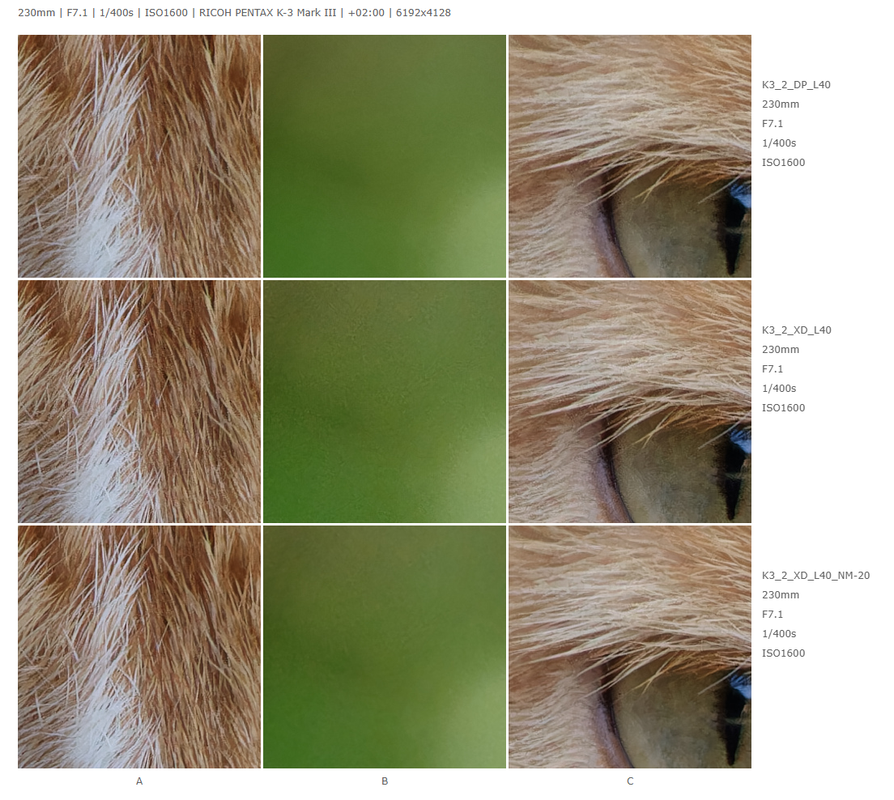Select the column B label
894x800 pixels.
tap(384, 781)
